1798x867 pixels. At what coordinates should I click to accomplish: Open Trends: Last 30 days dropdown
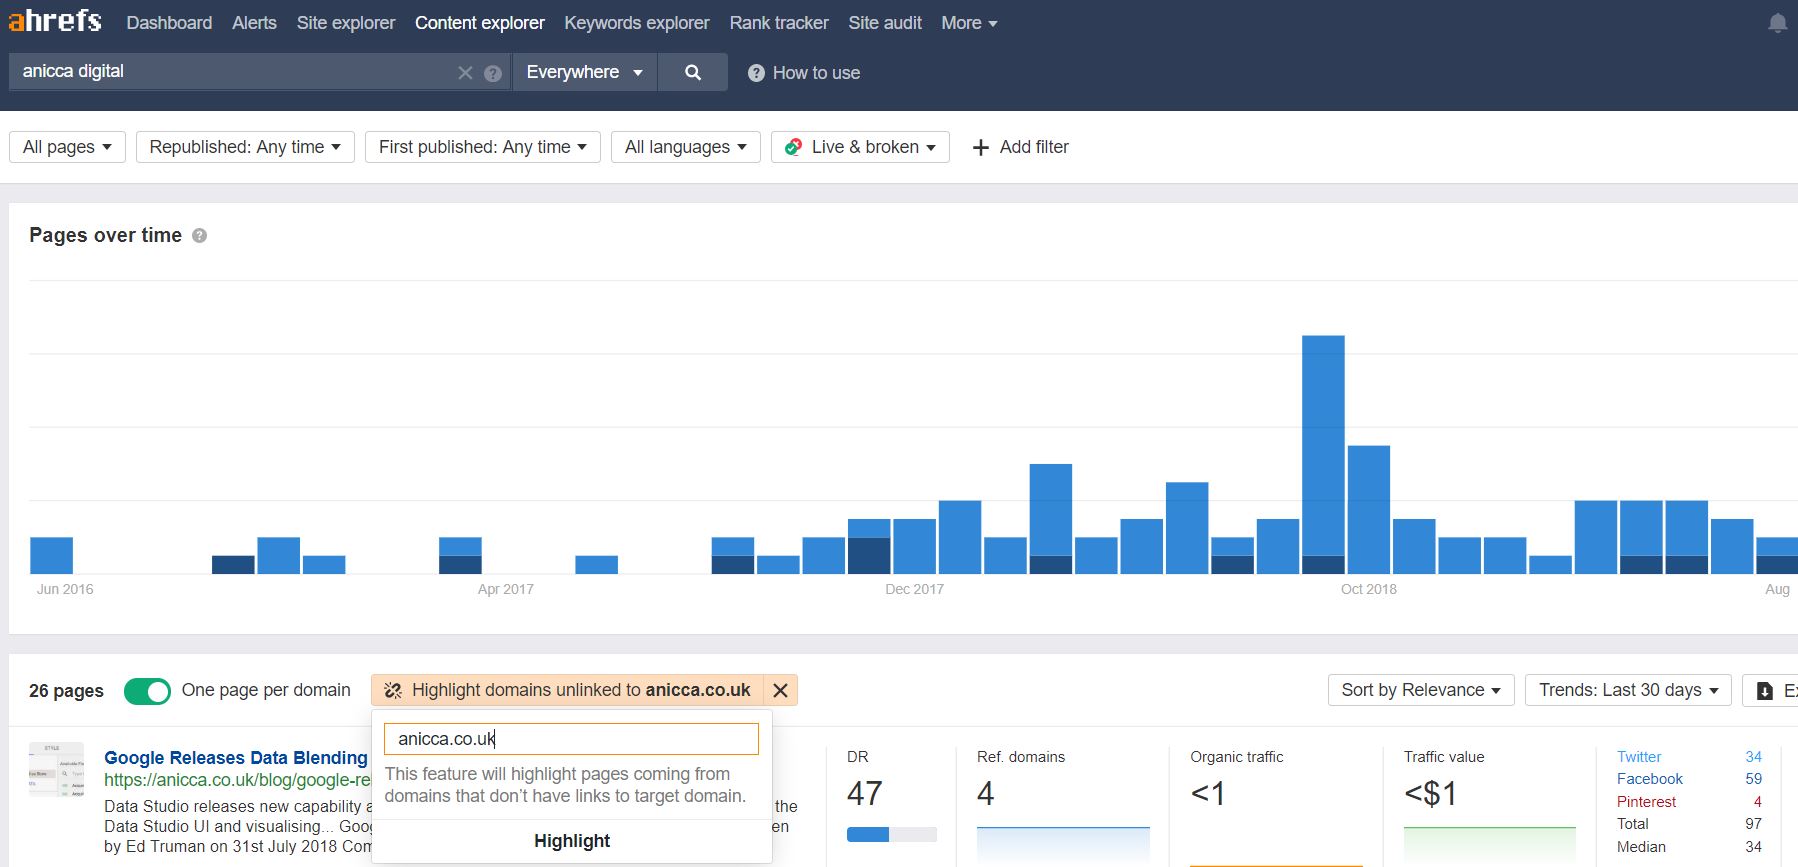[x=1628, y=690]
